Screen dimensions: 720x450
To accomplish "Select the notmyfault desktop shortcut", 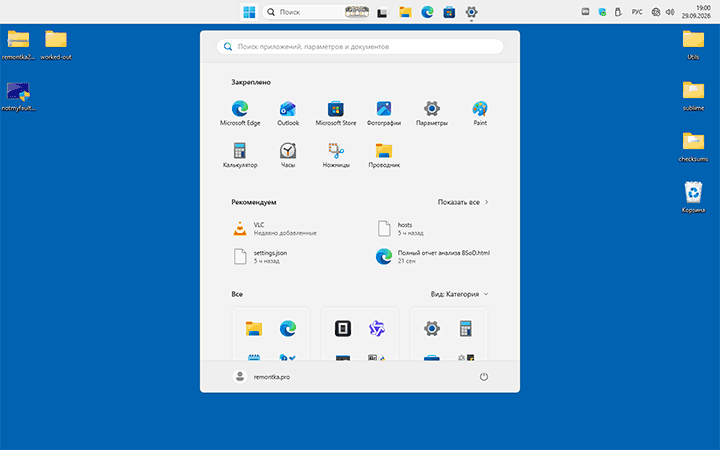I will tap(18, 96).
